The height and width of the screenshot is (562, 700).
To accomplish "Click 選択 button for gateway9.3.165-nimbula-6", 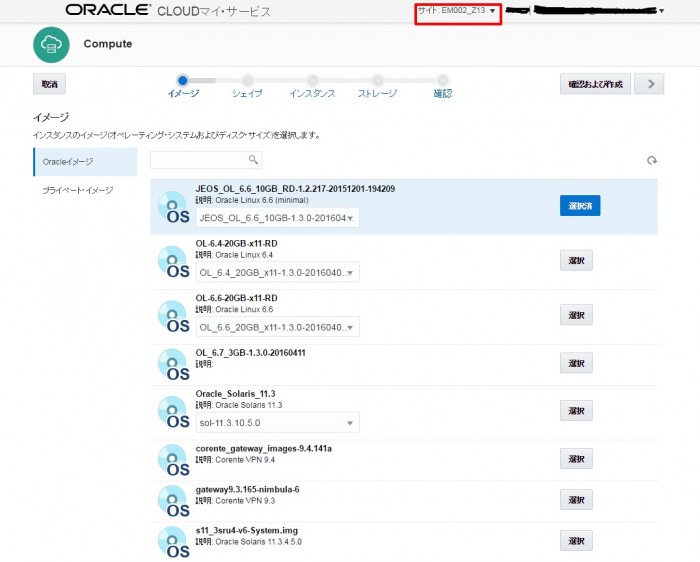I will [x=576, y=500].
